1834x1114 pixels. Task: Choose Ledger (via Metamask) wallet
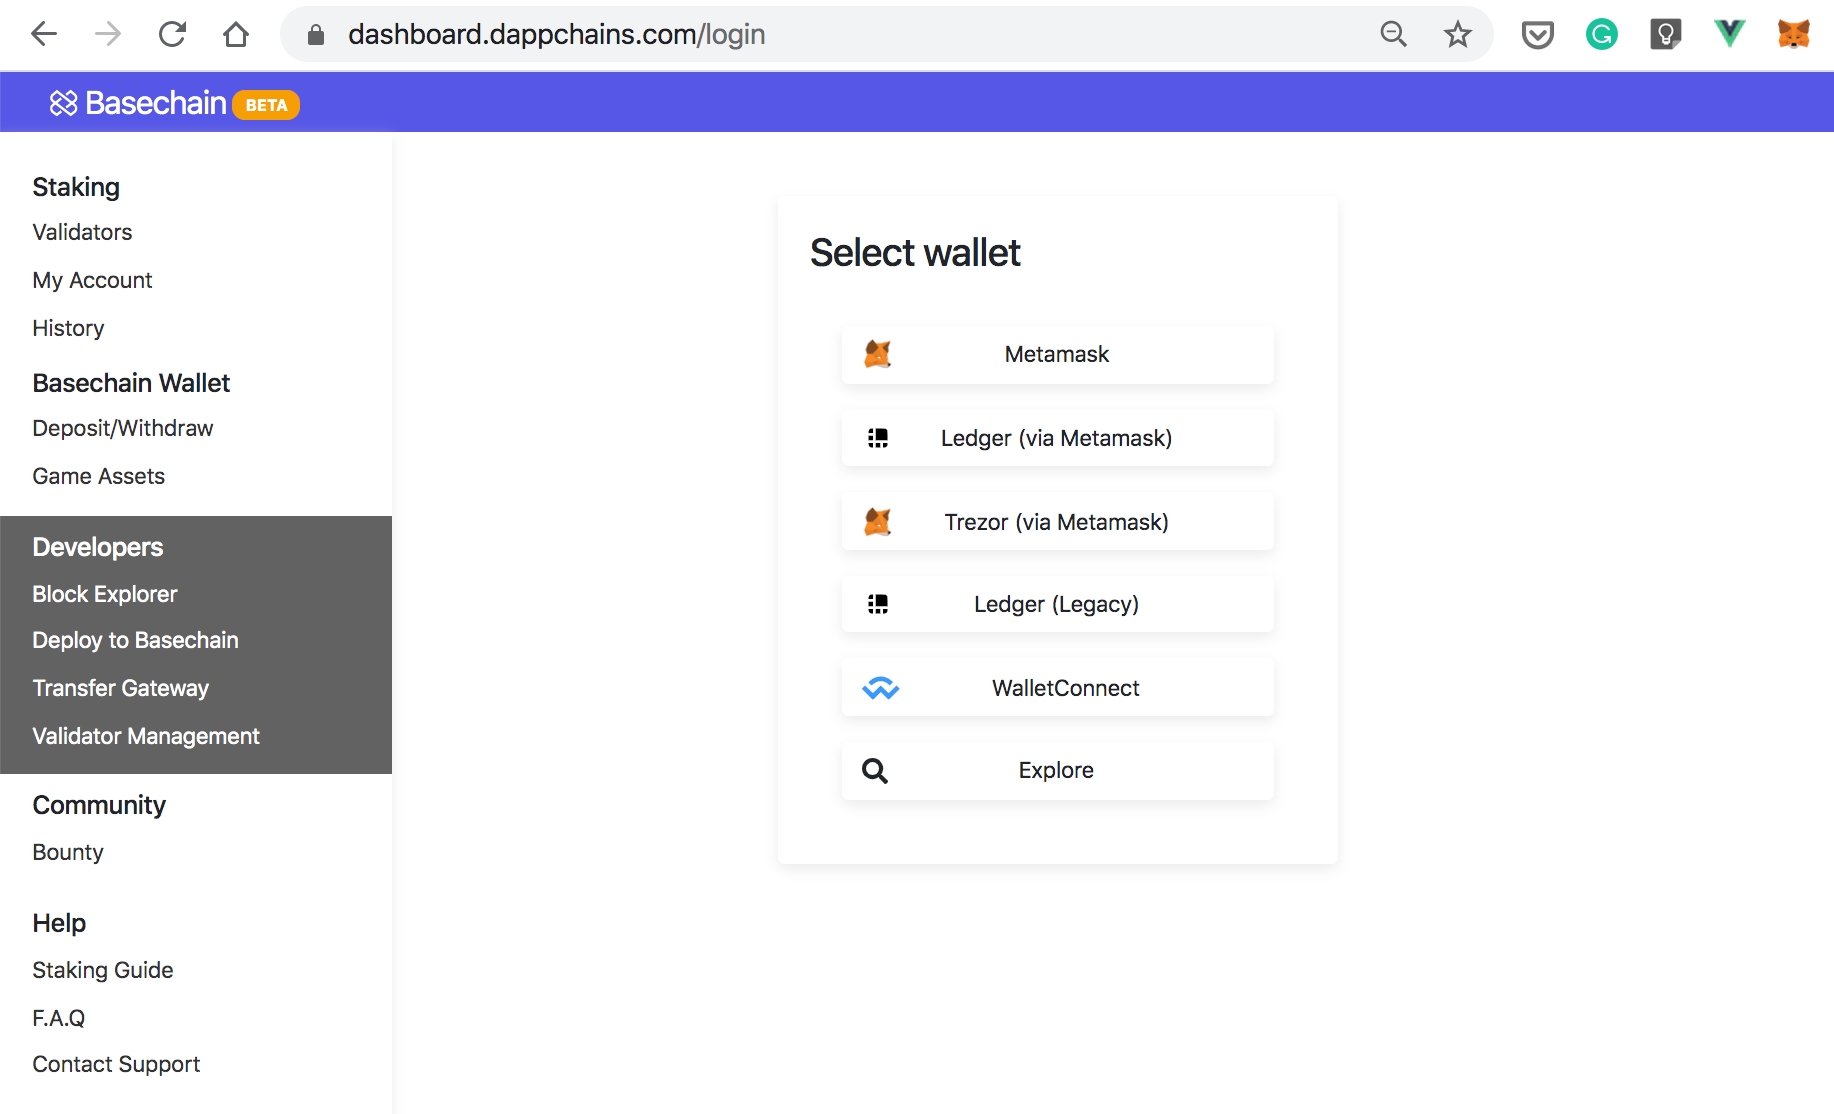coord(1057,438)
